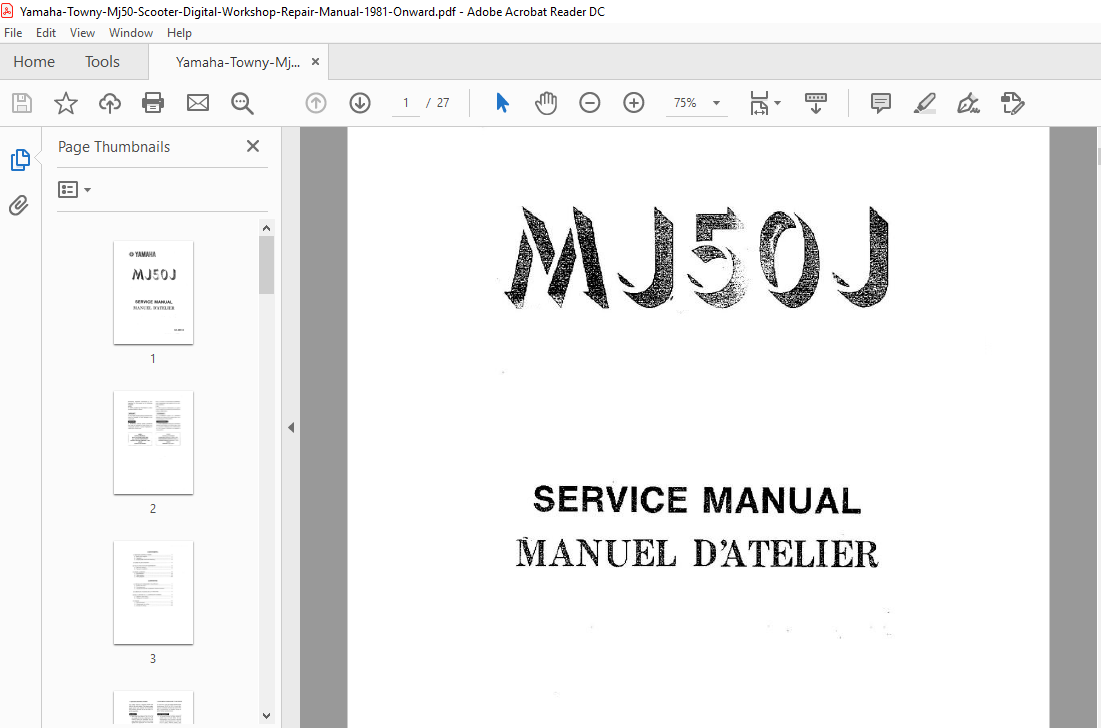Image resolution: width=1101 pixels, height=728 pixels.
Task: Click thumbnails scrollbar down arrow
Action: click(266, 716)
